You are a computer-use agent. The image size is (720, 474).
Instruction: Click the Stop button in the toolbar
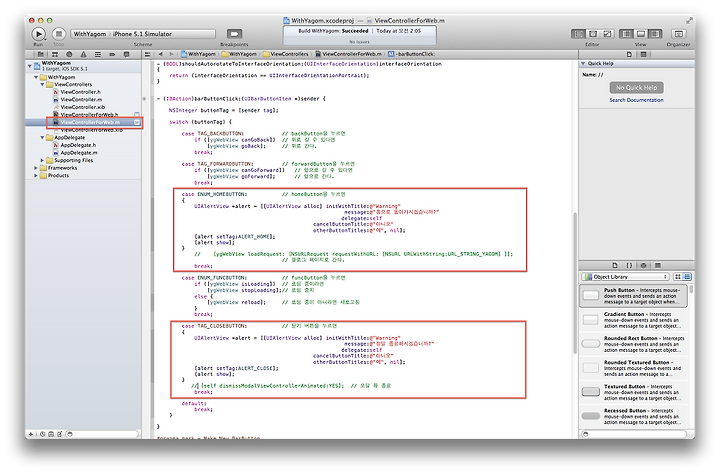point(59,34)
